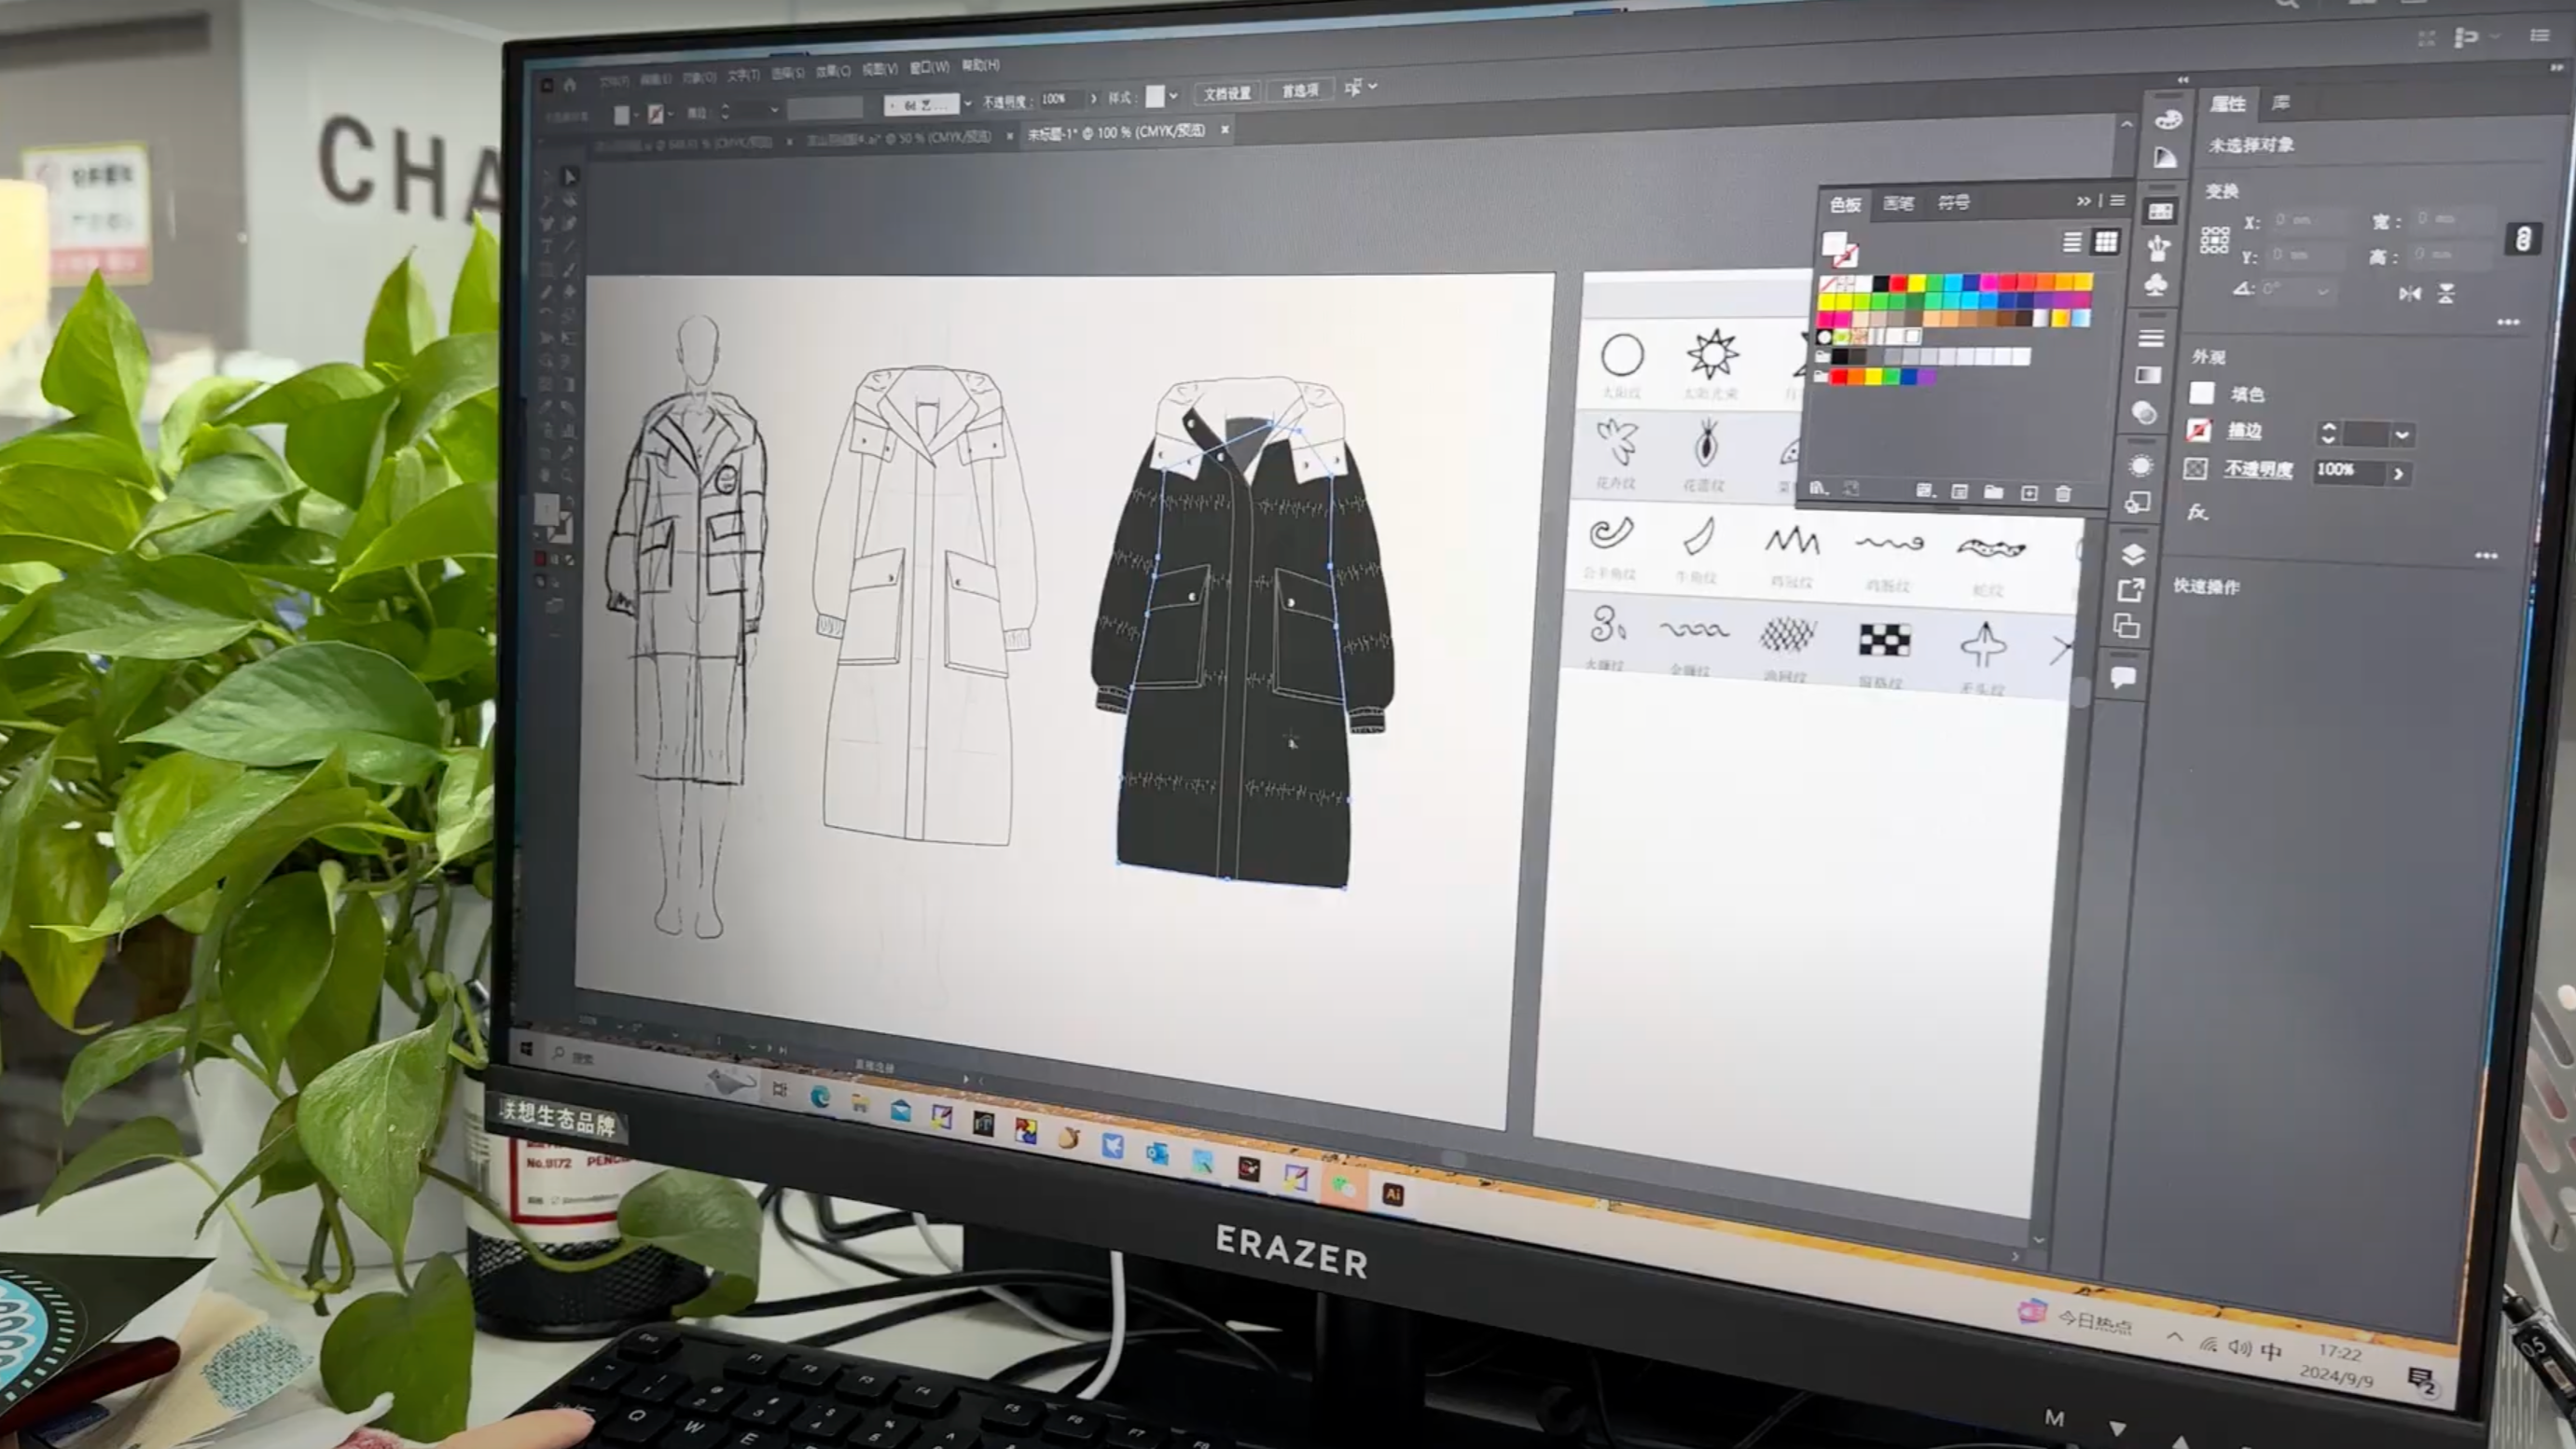Open the Swatches panel hamburger menu
The height and width of the screenshot is (1449, 2576).
coord(2117,201)
